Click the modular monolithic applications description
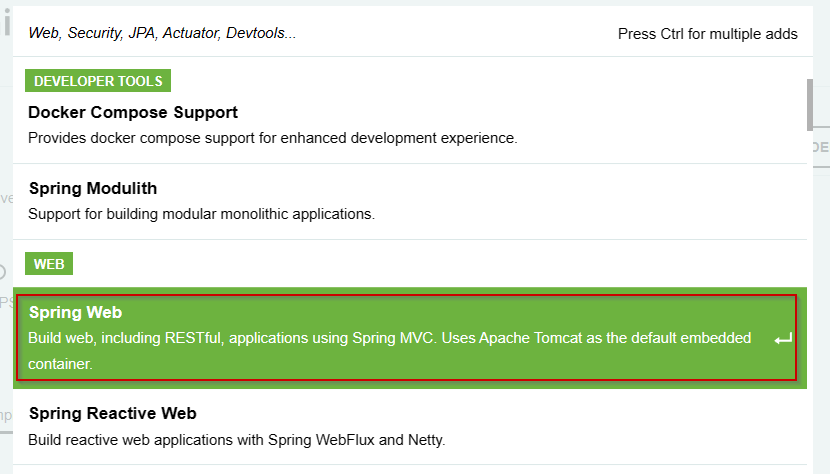830x474 pixels. [201, 214]
